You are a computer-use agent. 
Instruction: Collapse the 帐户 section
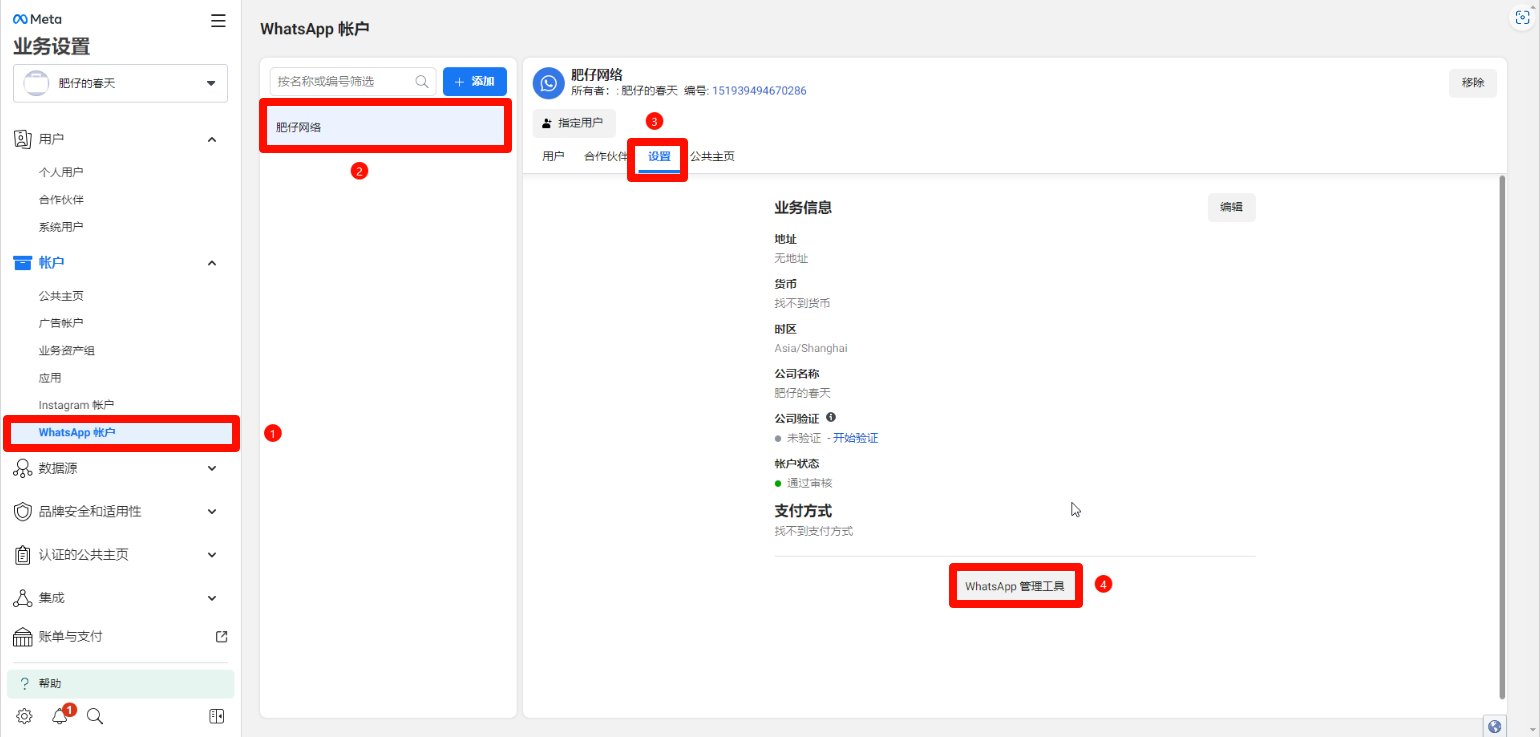coord(211,263)
